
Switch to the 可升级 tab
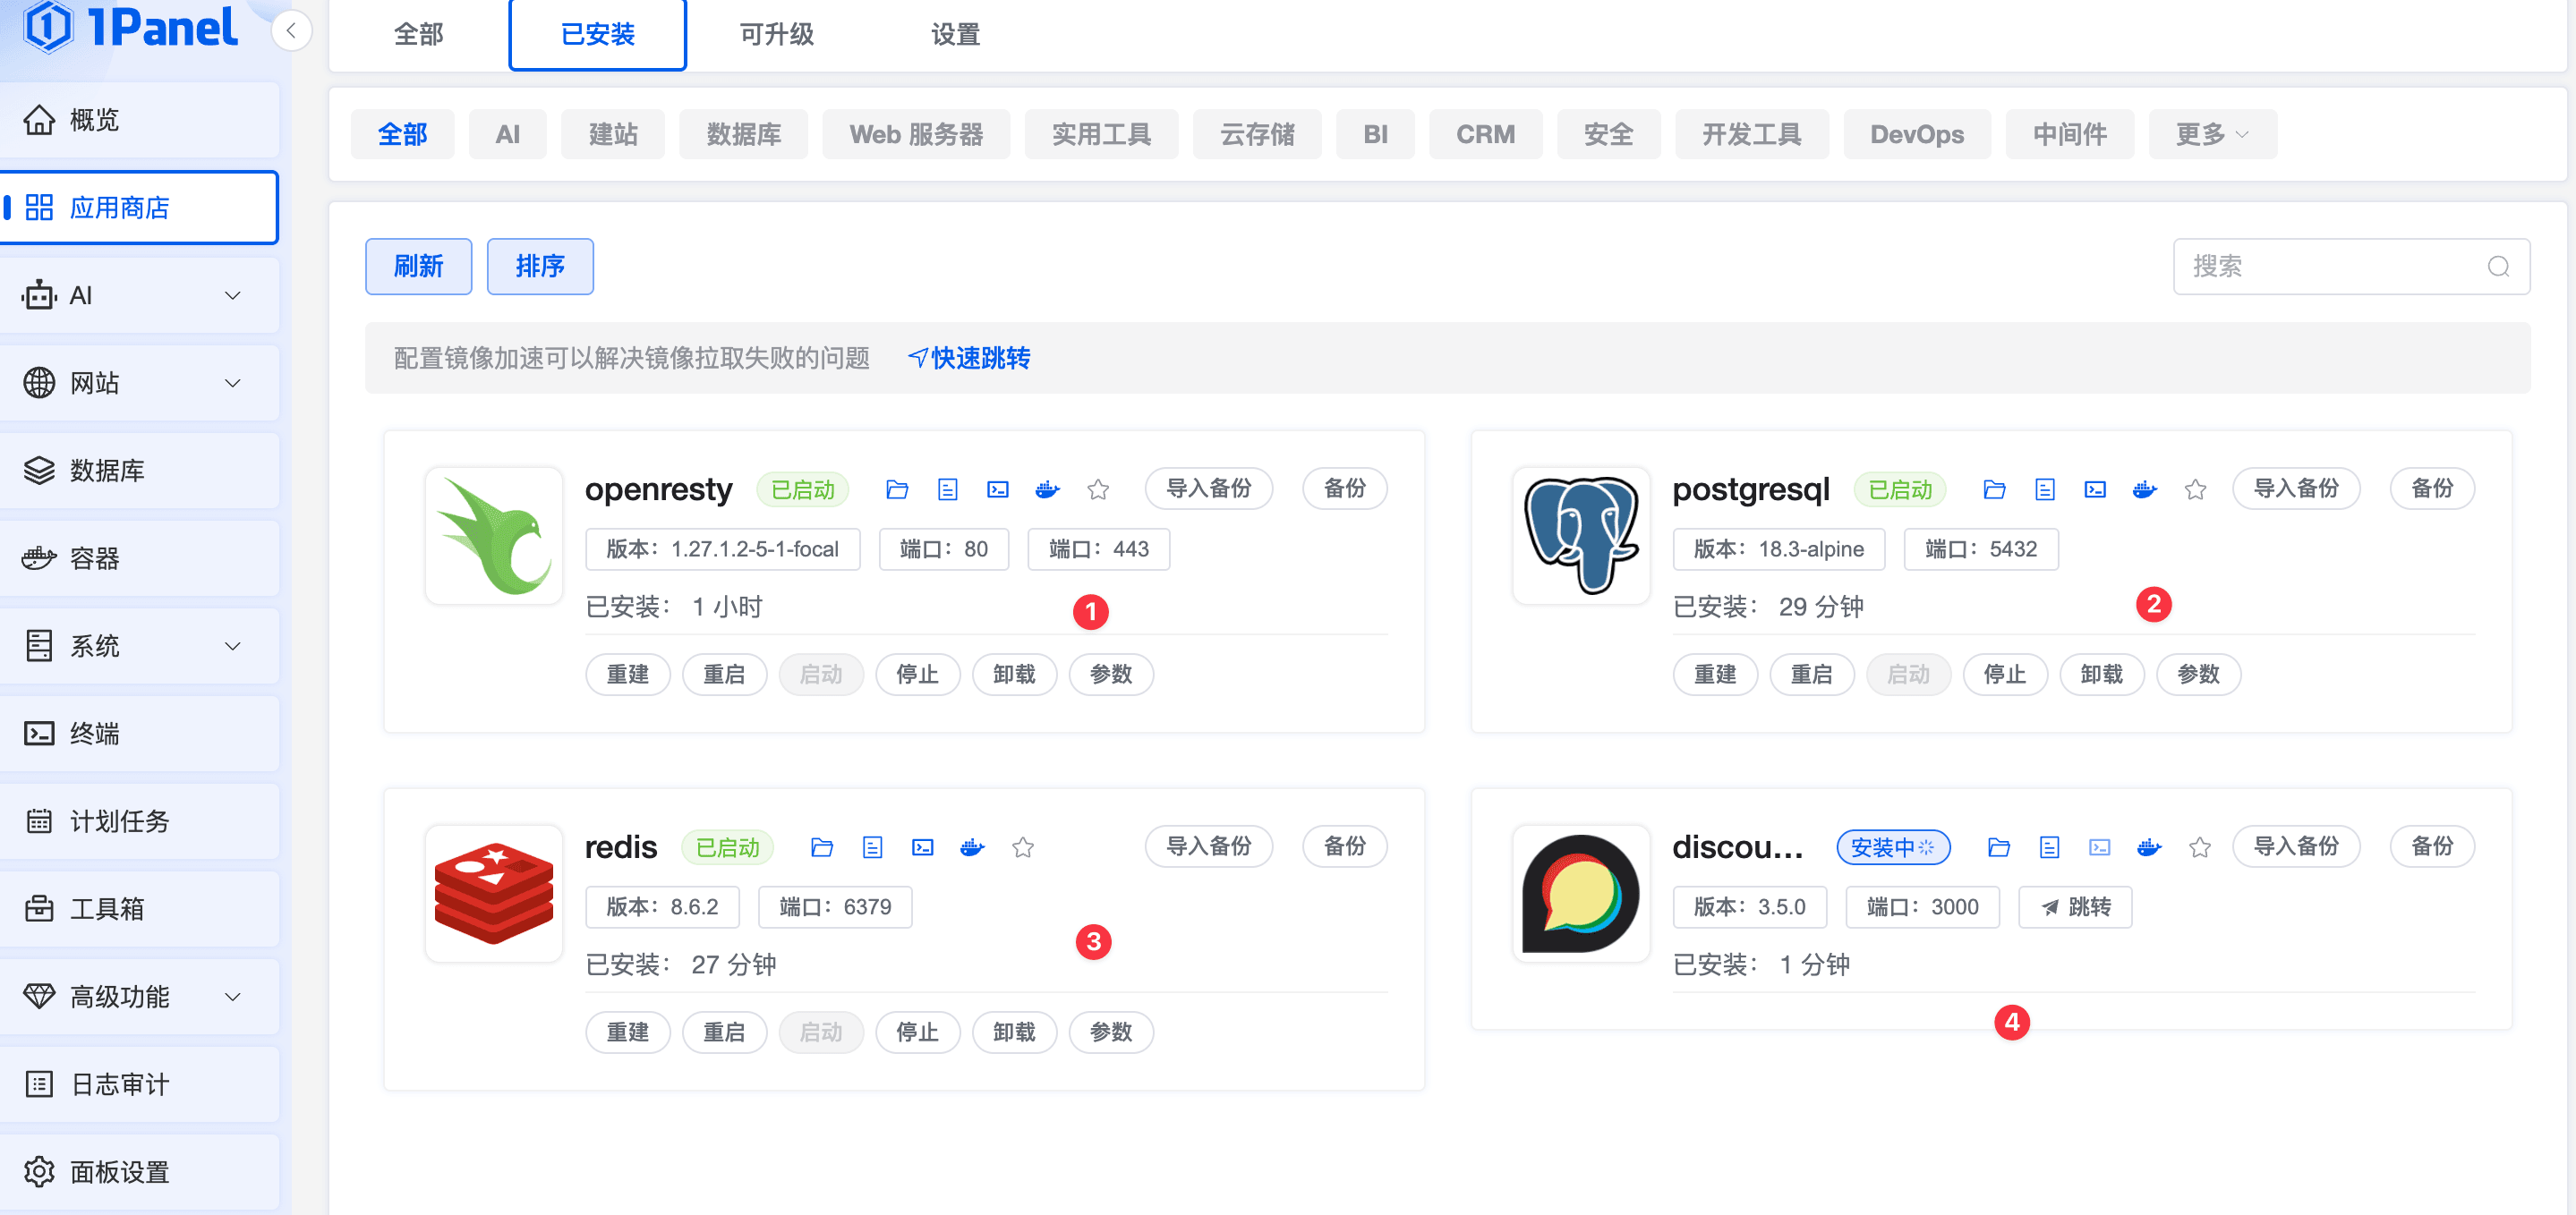coord(776,34)
